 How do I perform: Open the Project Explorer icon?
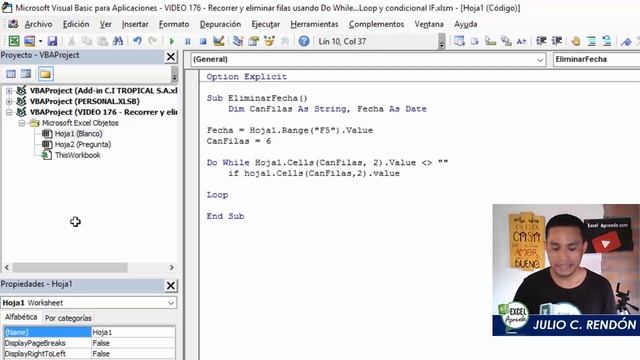238,41
